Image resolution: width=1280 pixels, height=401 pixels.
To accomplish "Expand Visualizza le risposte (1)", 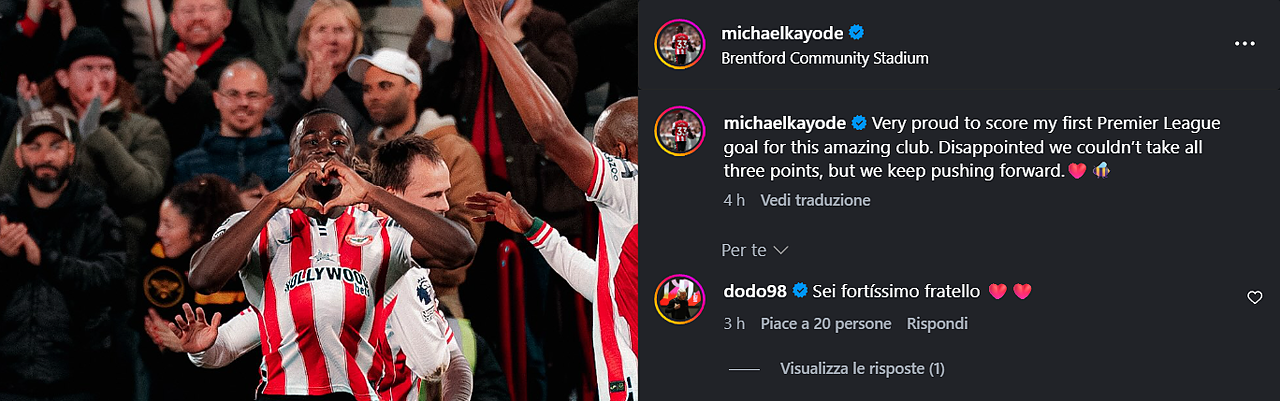I will 862,369.
